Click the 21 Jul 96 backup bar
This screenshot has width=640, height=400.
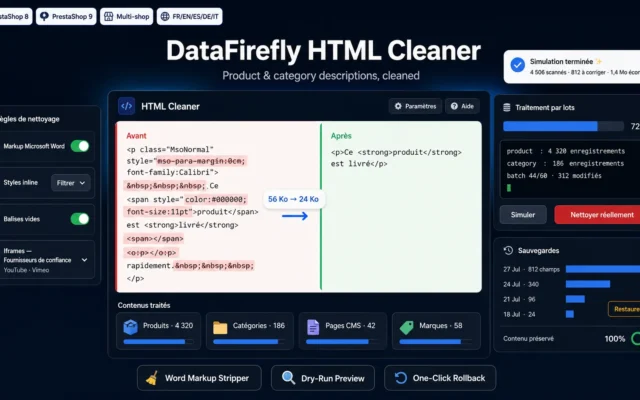[575, 299]
